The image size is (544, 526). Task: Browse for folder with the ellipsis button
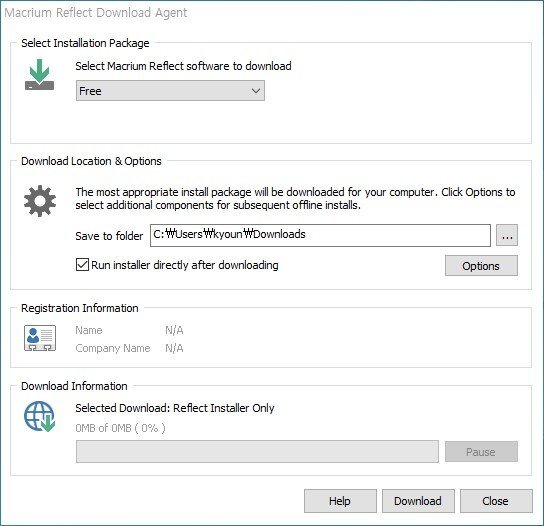pos(507,235)
